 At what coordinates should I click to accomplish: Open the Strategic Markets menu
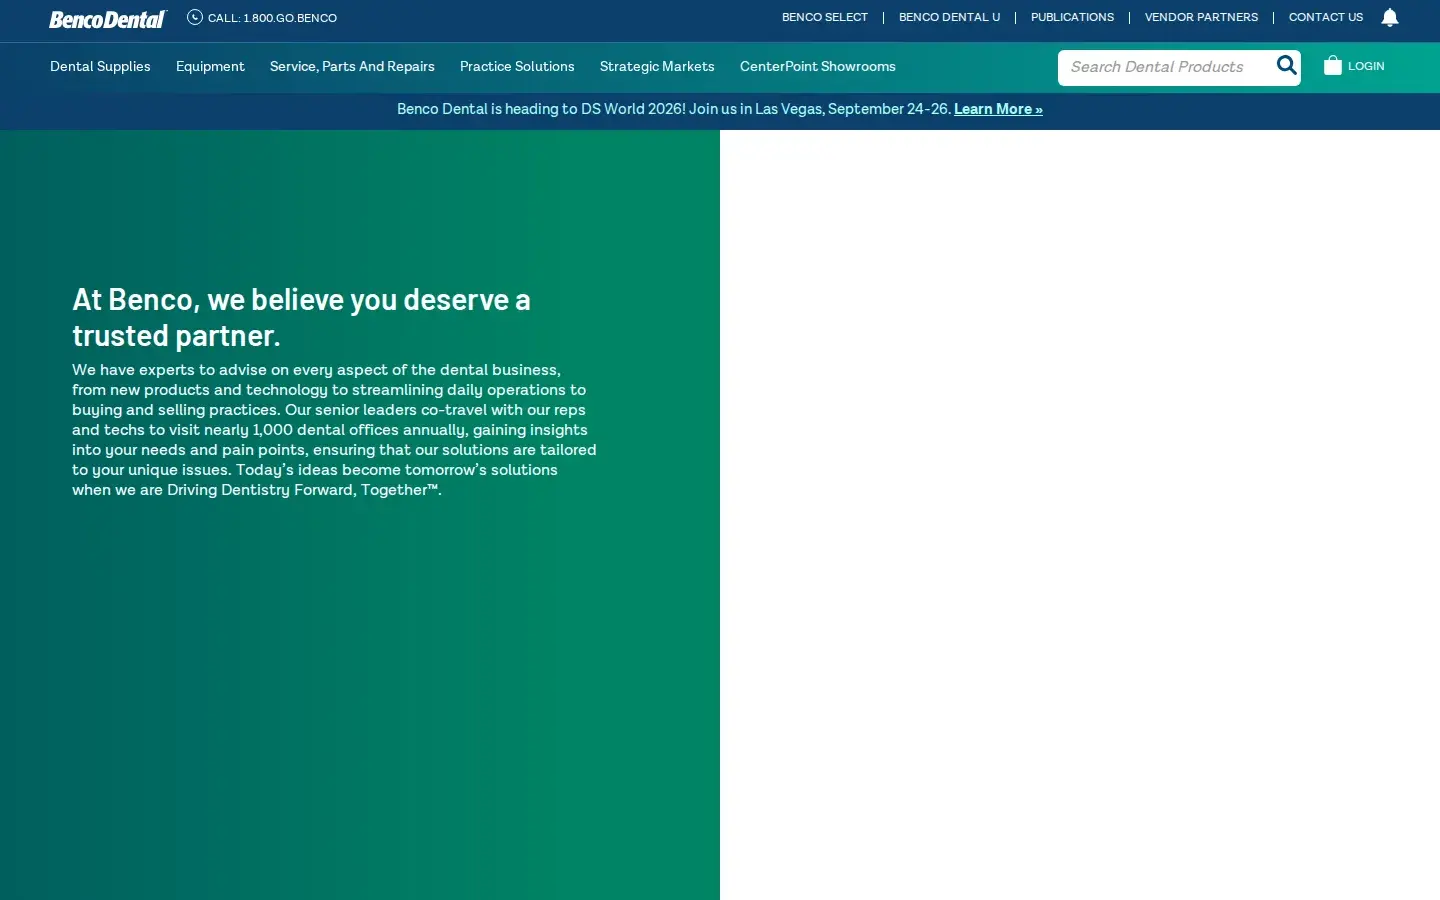(657, 66)
